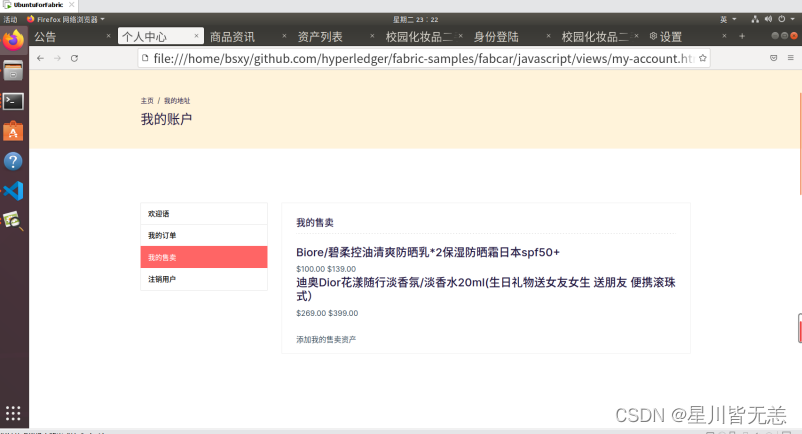Image resolution: width=802 pixels, height=434 pixels.
Task: Select the UbuntuForFabric VM tab
Action: [38, 5]
